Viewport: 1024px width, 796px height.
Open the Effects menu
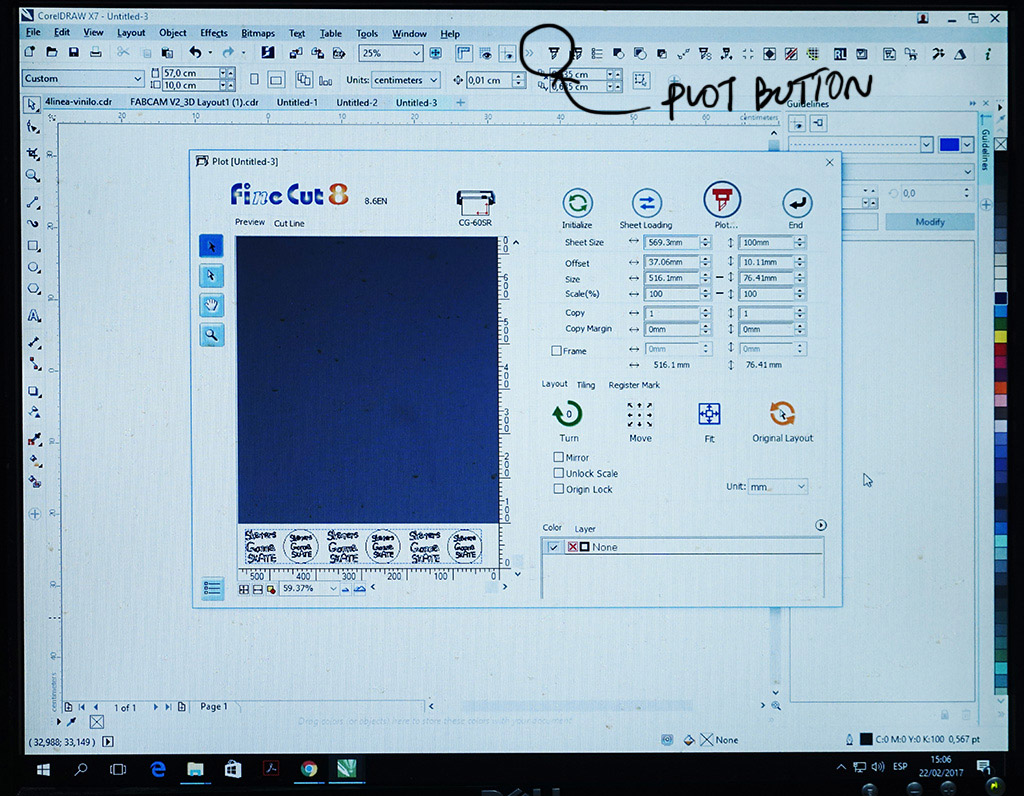[x=214, y=33]
